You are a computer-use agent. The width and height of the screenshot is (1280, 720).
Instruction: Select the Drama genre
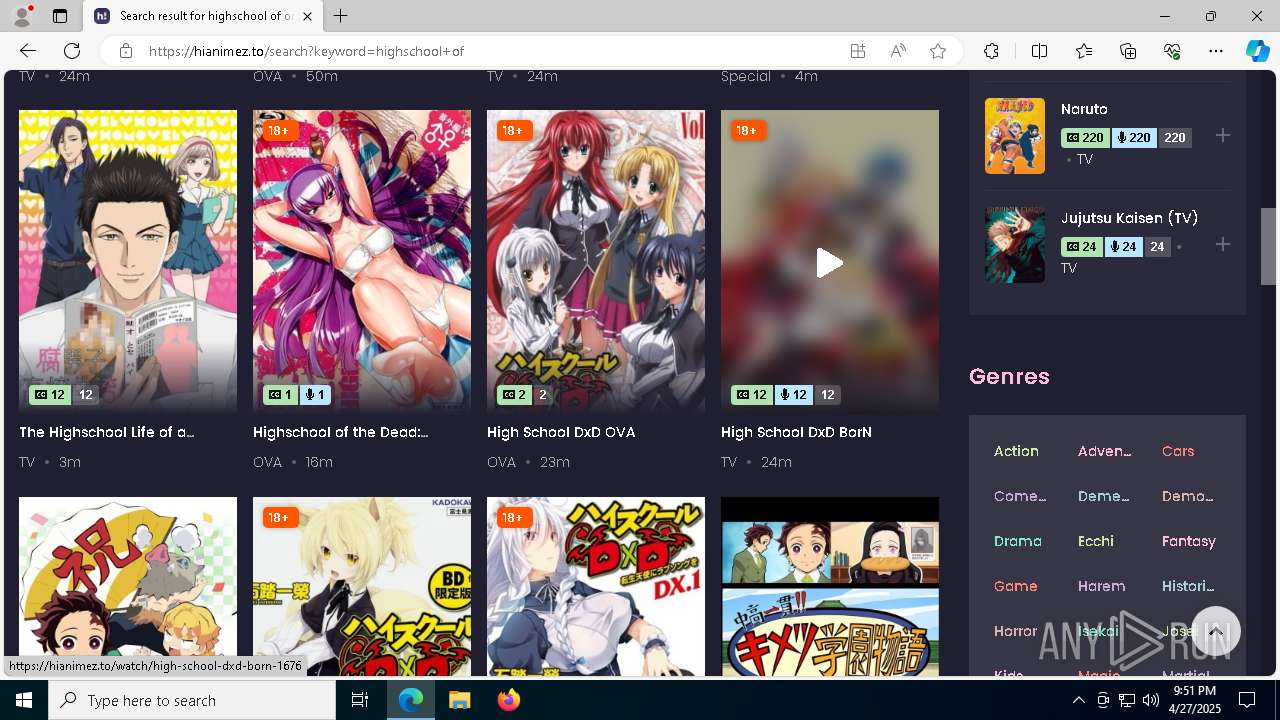tap(1018, 541)
